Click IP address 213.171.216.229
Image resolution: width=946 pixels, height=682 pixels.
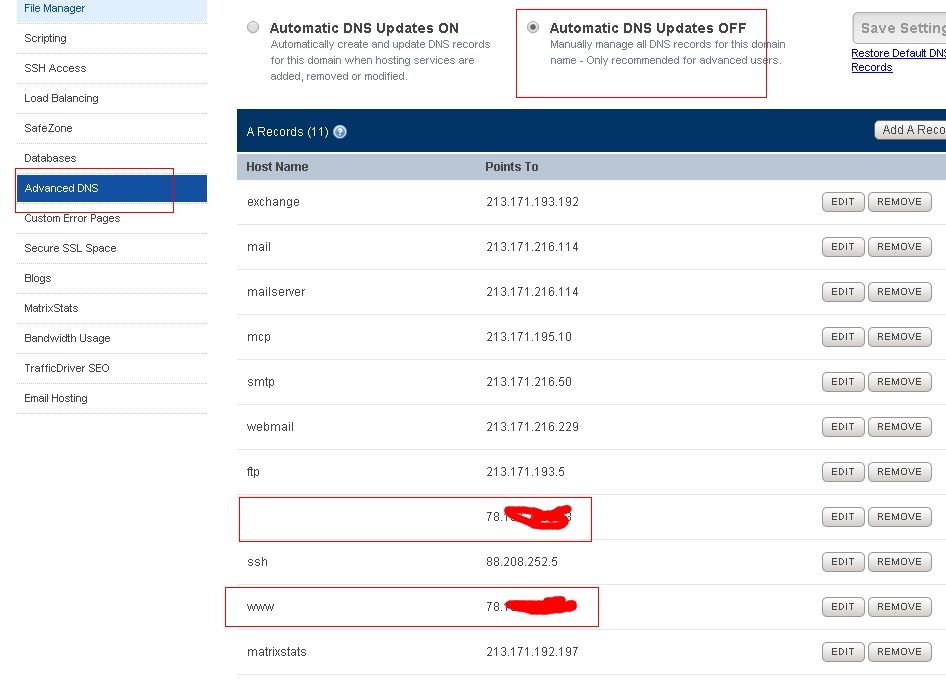[532, 427]
